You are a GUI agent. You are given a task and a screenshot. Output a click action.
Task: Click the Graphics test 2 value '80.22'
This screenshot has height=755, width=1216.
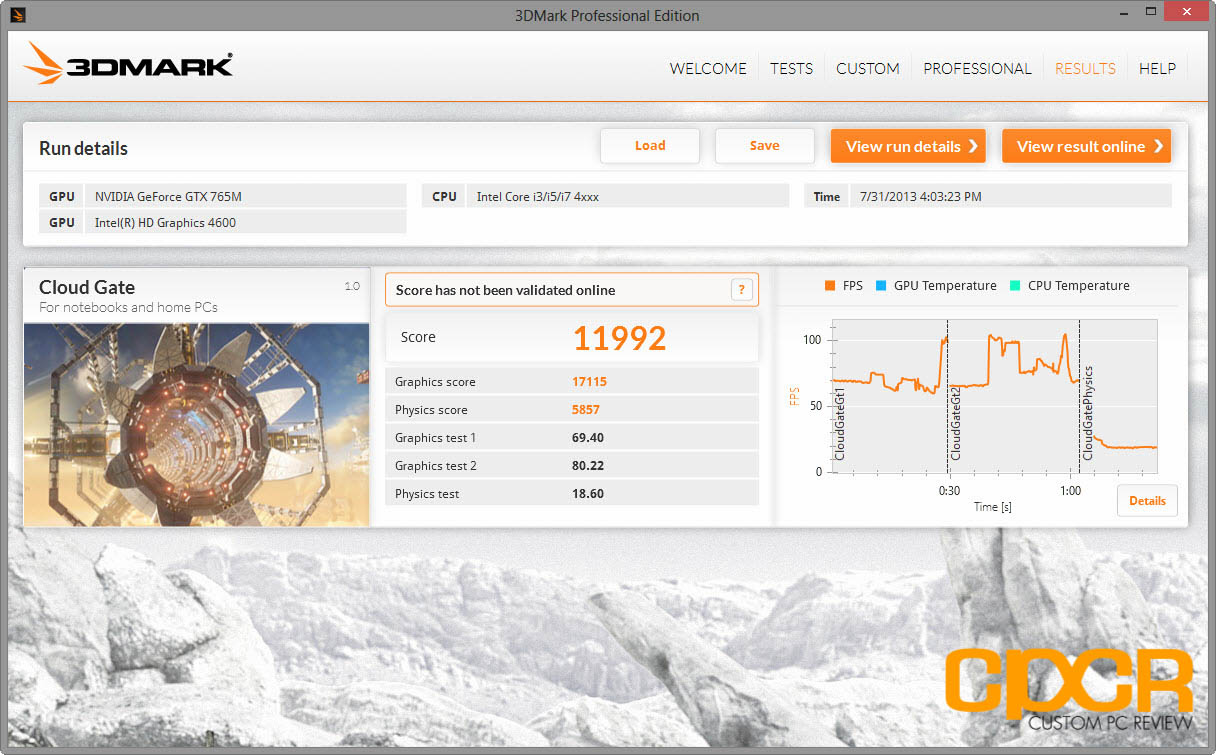[x=588, y=466]
